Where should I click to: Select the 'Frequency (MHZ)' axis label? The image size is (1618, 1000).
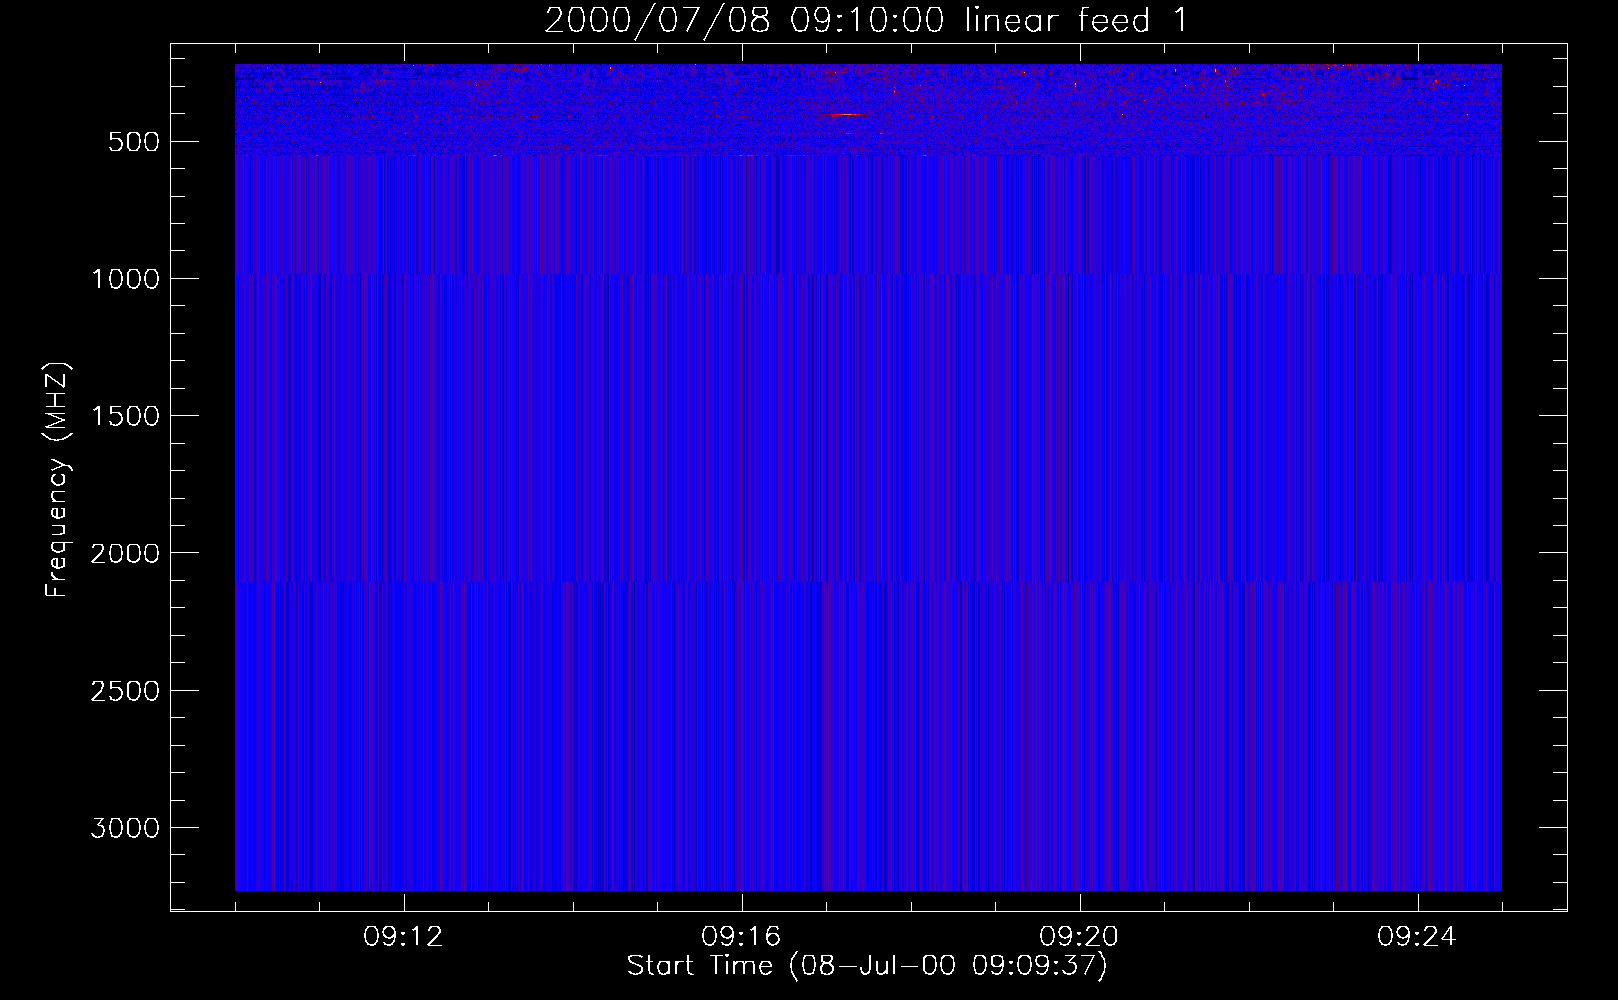(x=58, y=480)
